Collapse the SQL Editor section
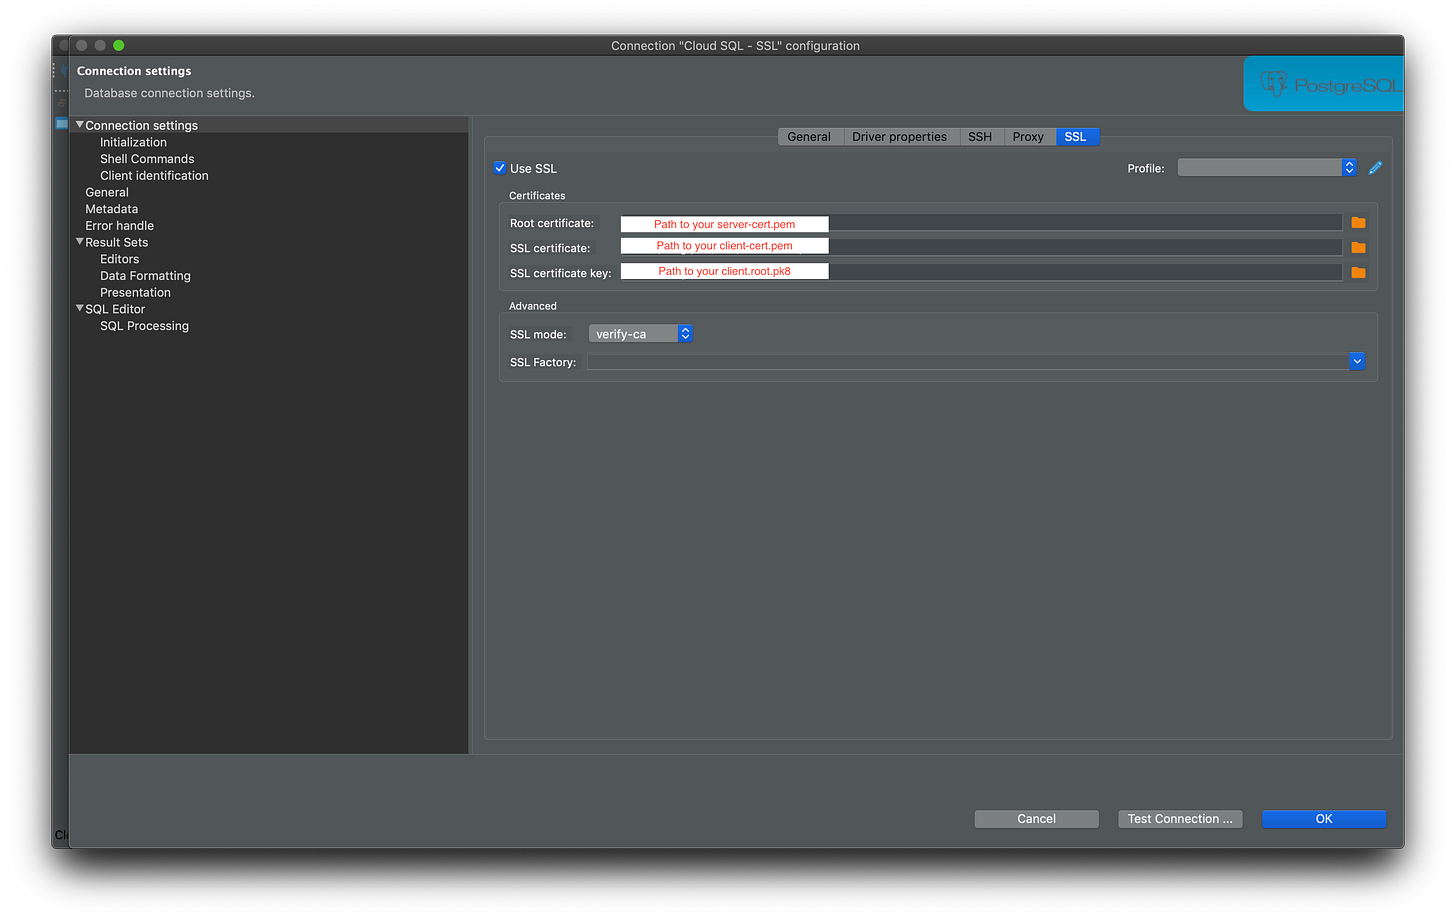Image resolution: width=1456 pixels, height=917 pixels. click(80, 308)
